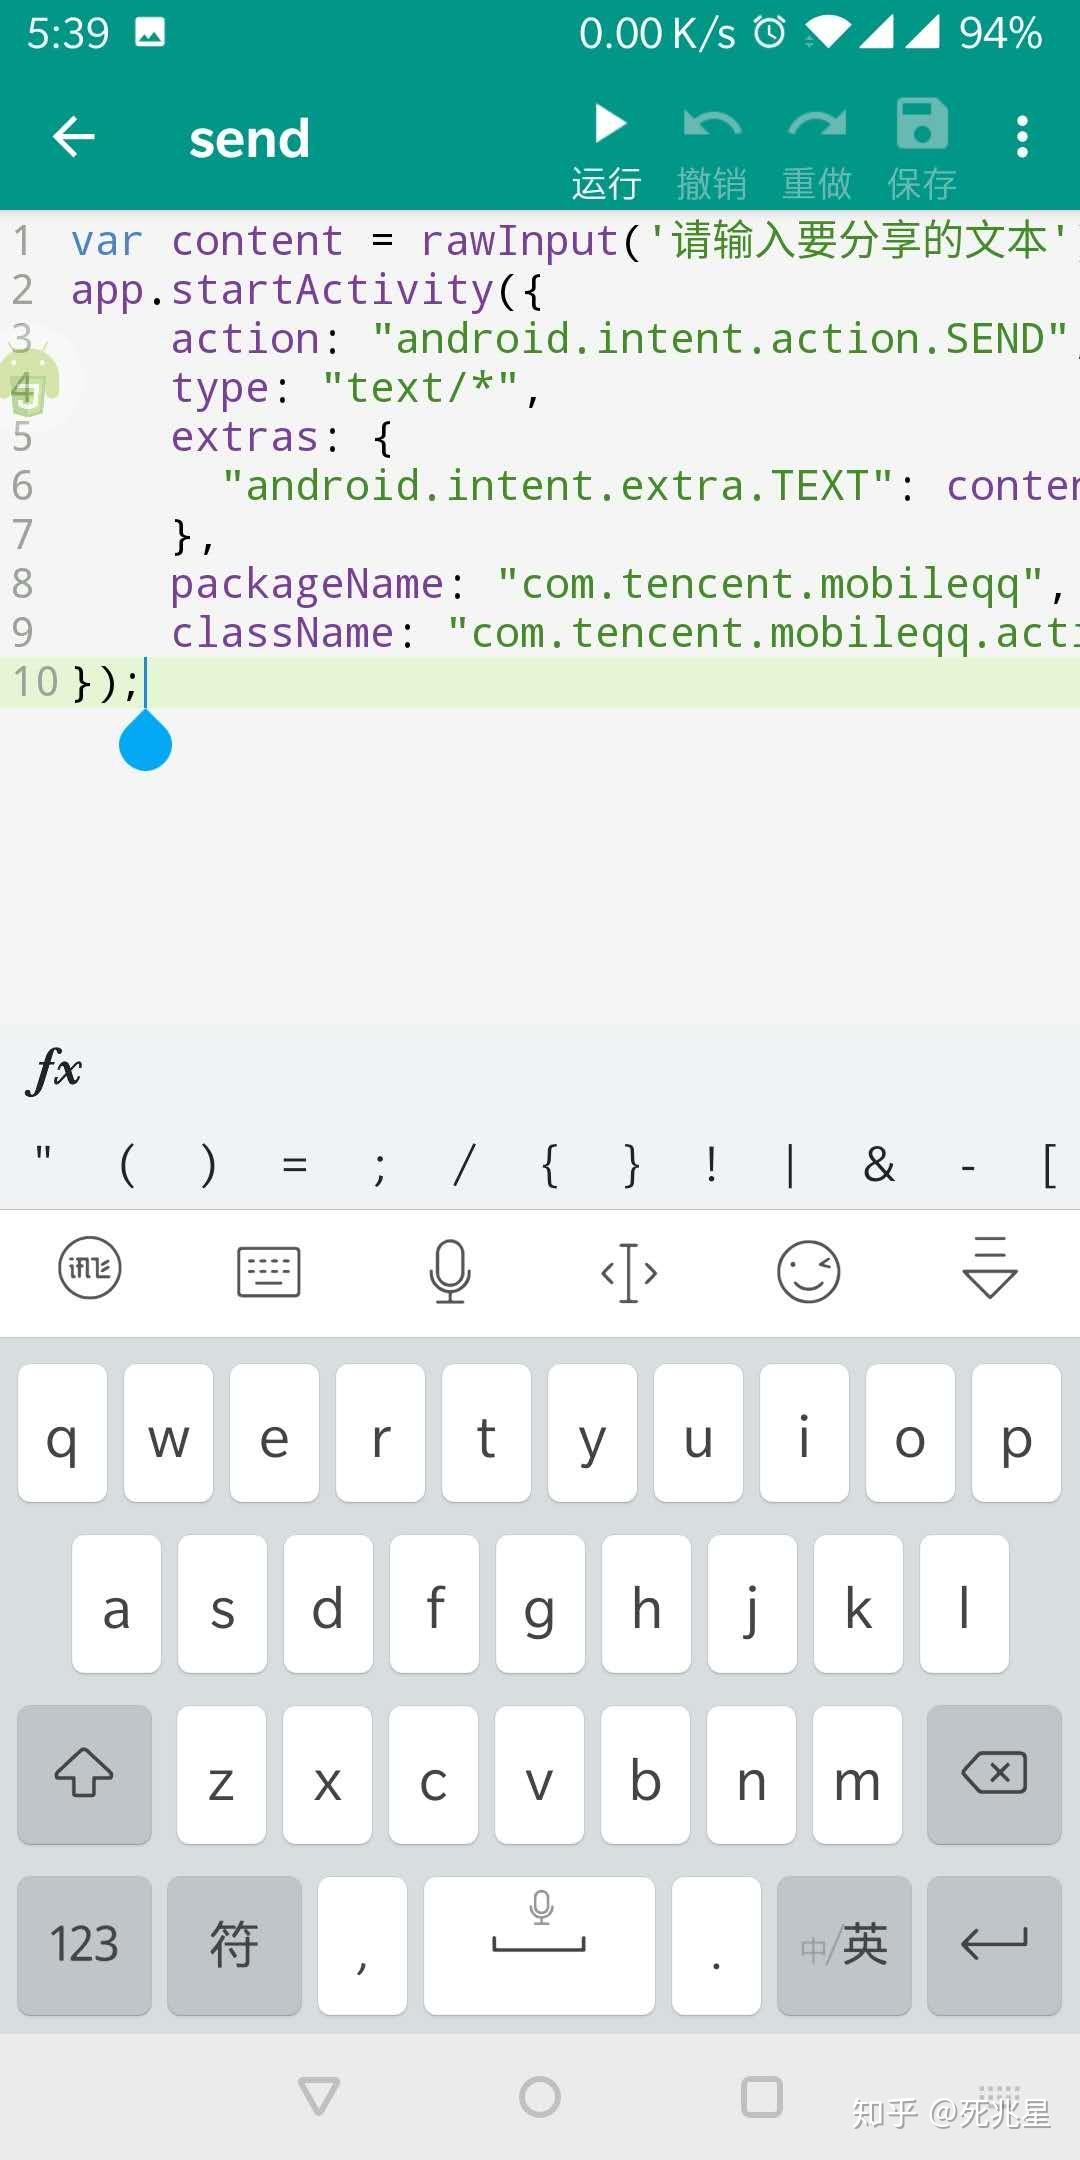The width and height of the screenshot is (1080, 2160).
Task: Collapse the keyboard with down-arrow icon
Action: pos(990,1268)
